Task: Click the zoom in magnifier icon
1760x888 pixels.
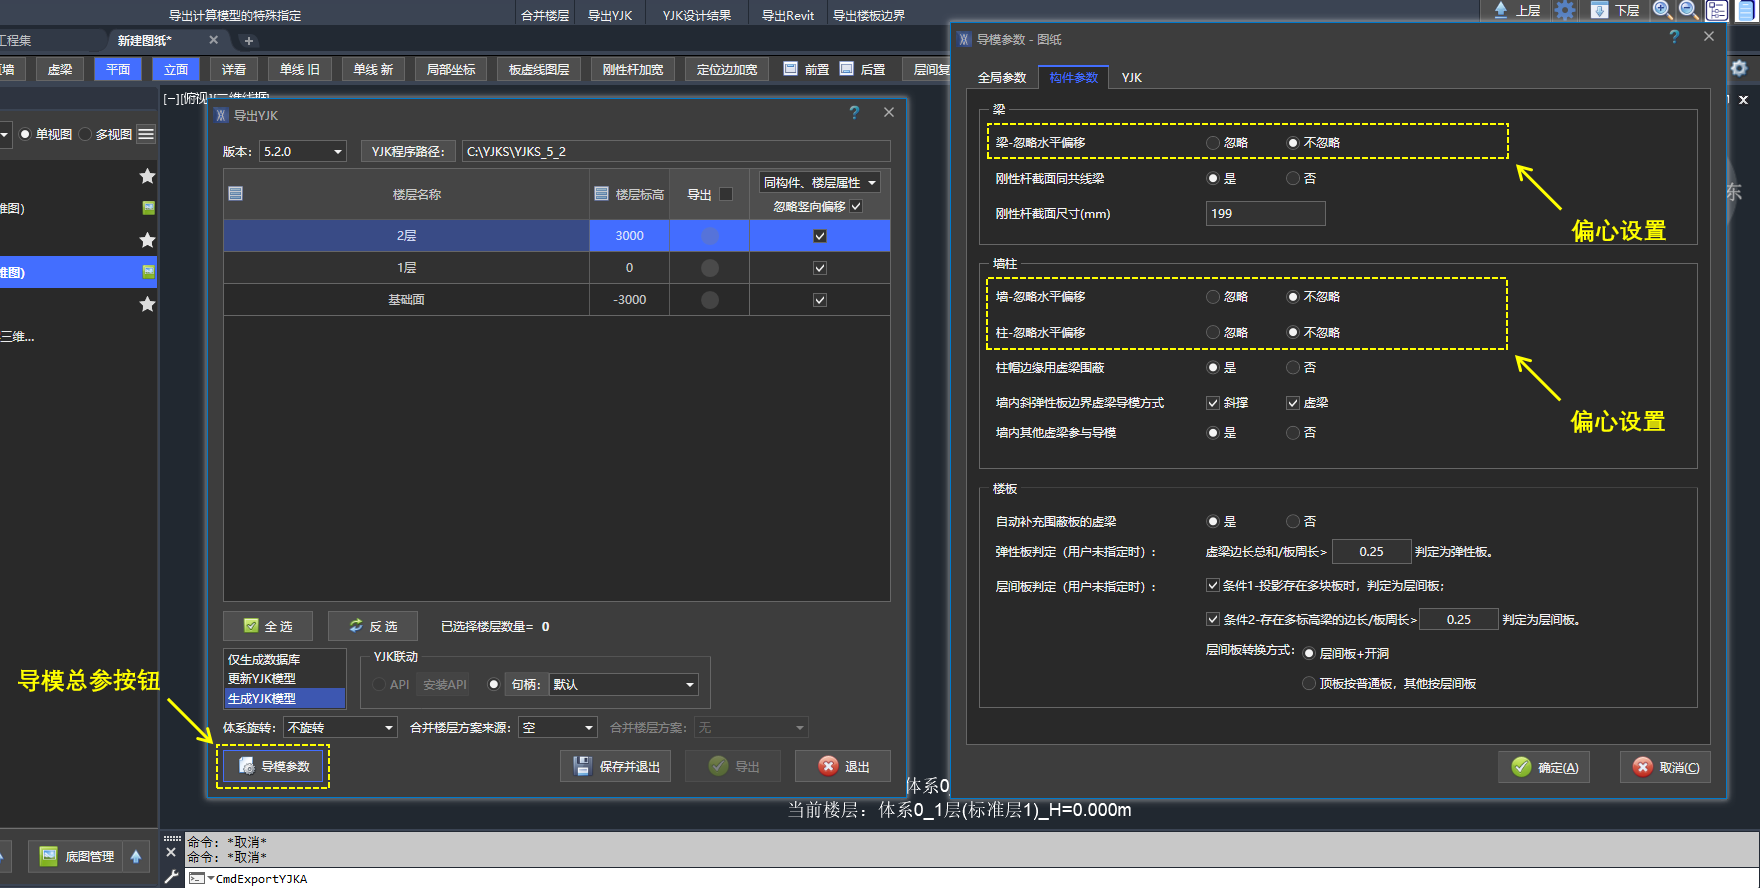Action: point(1662,10)
